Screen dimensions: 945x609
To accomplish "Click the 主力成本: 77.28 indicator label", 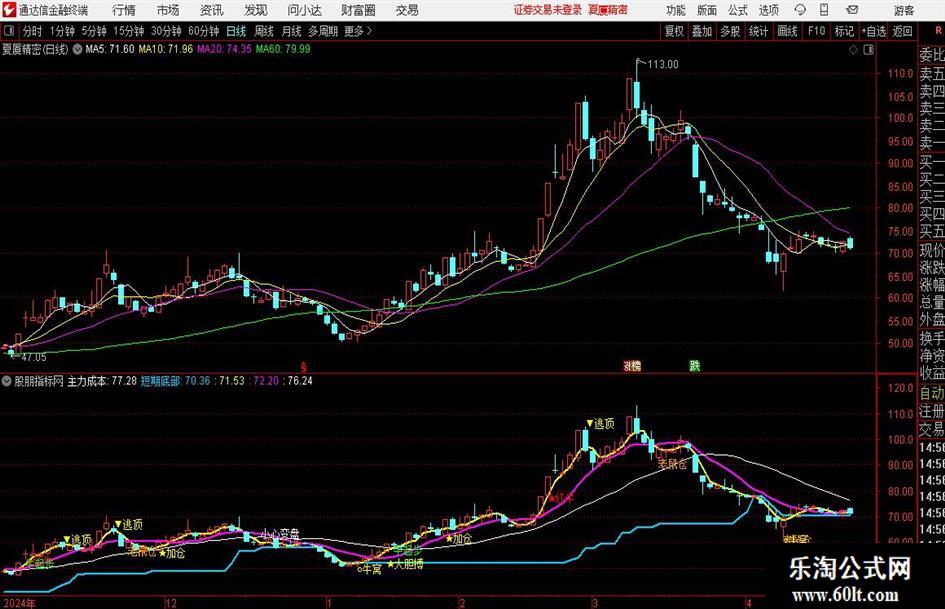I will (x=102, y=381).
